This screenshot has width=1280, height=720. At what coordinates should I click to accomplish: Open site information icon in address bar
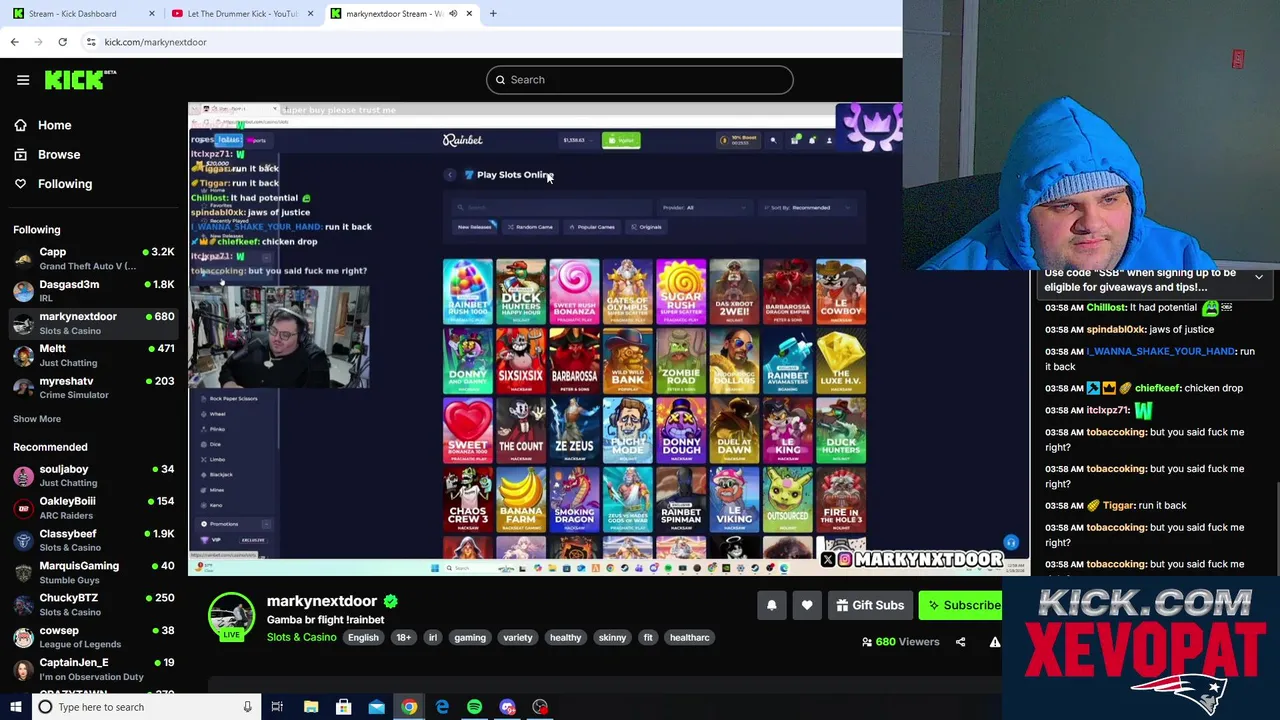tap(91, 42)
